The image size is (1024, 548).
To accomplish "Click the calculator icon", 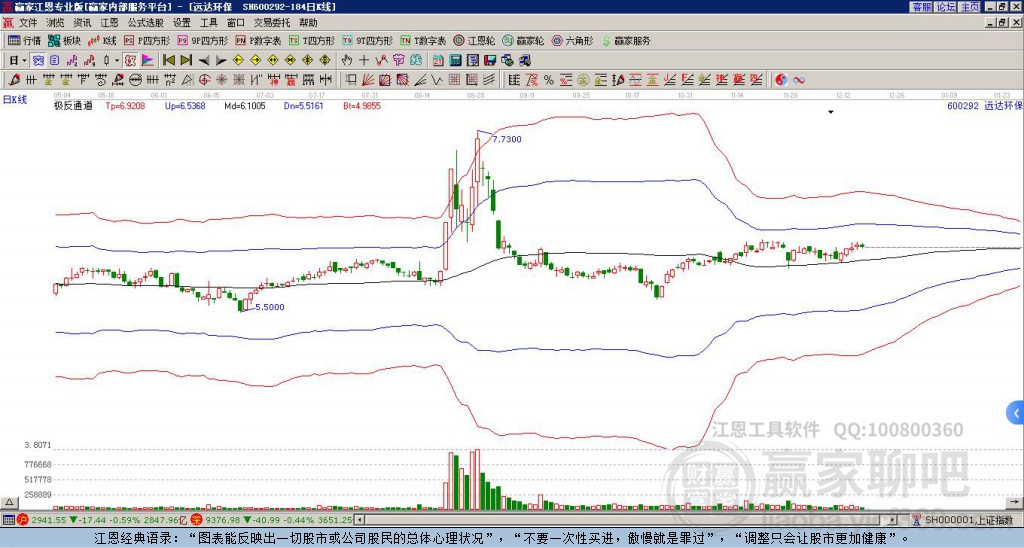I will pyautogui.click(x=455, y=60).
